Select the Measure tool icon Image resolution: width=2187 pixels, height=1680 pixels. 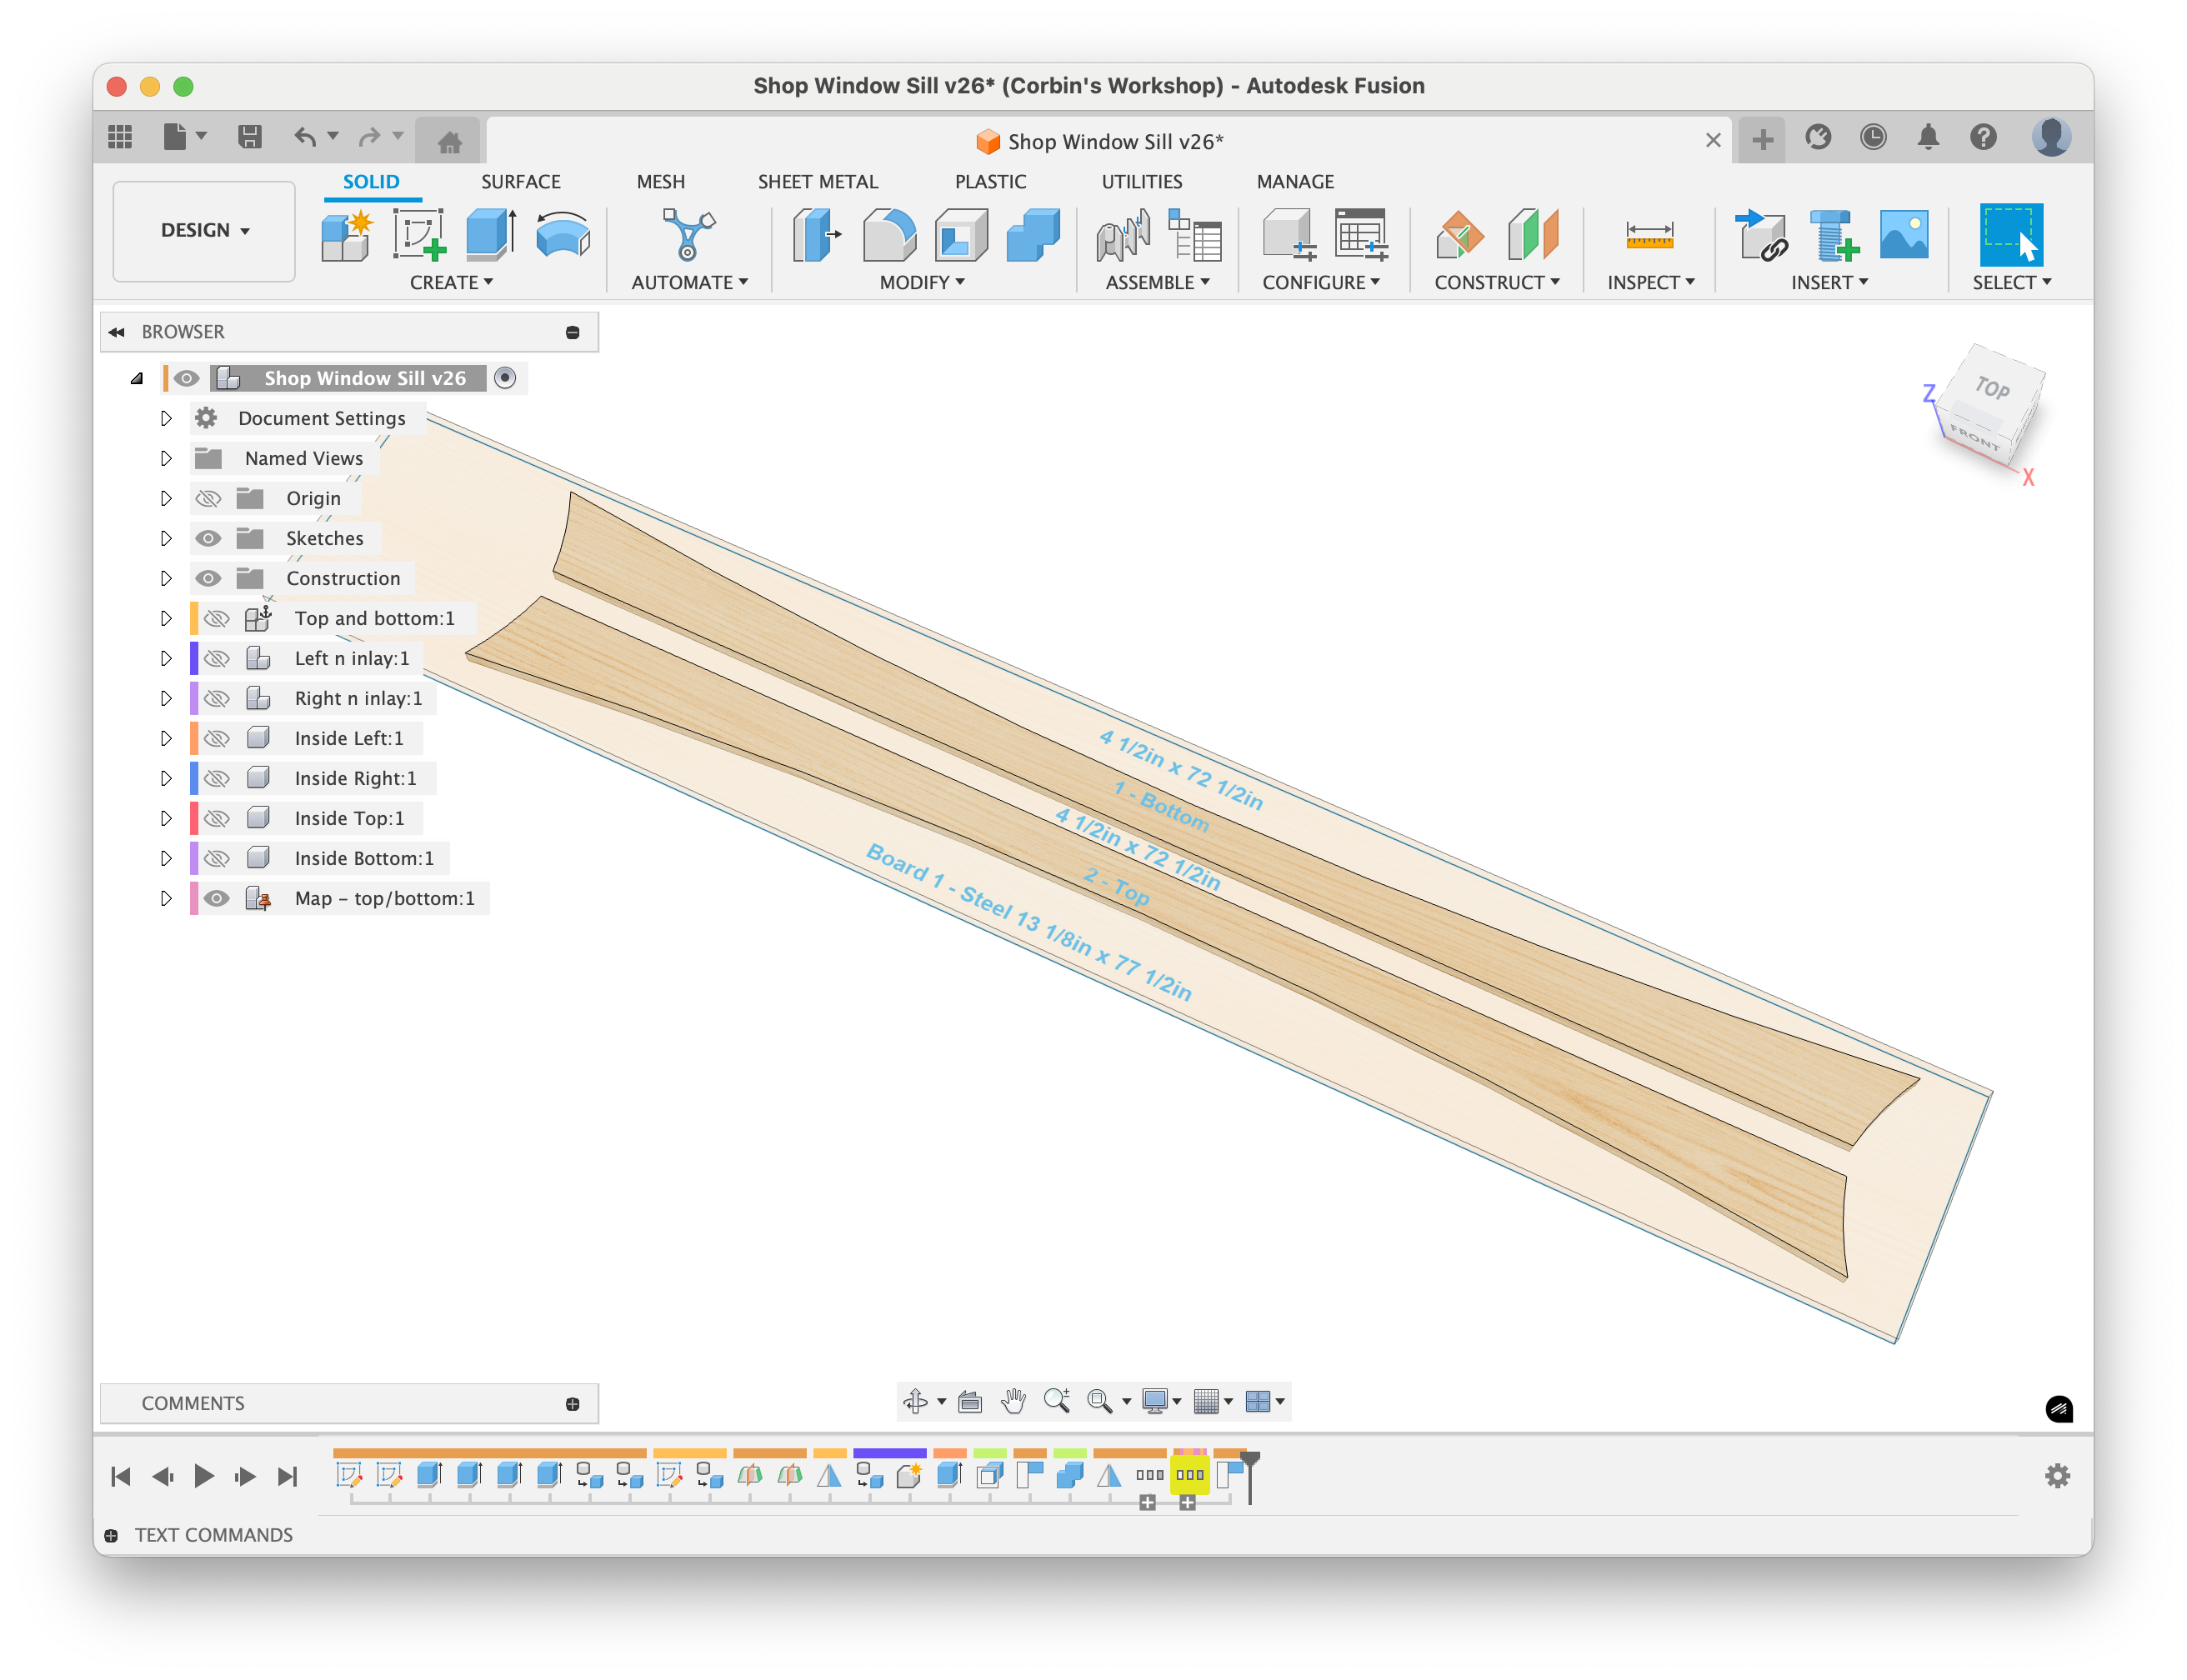tap(1650, 236)
